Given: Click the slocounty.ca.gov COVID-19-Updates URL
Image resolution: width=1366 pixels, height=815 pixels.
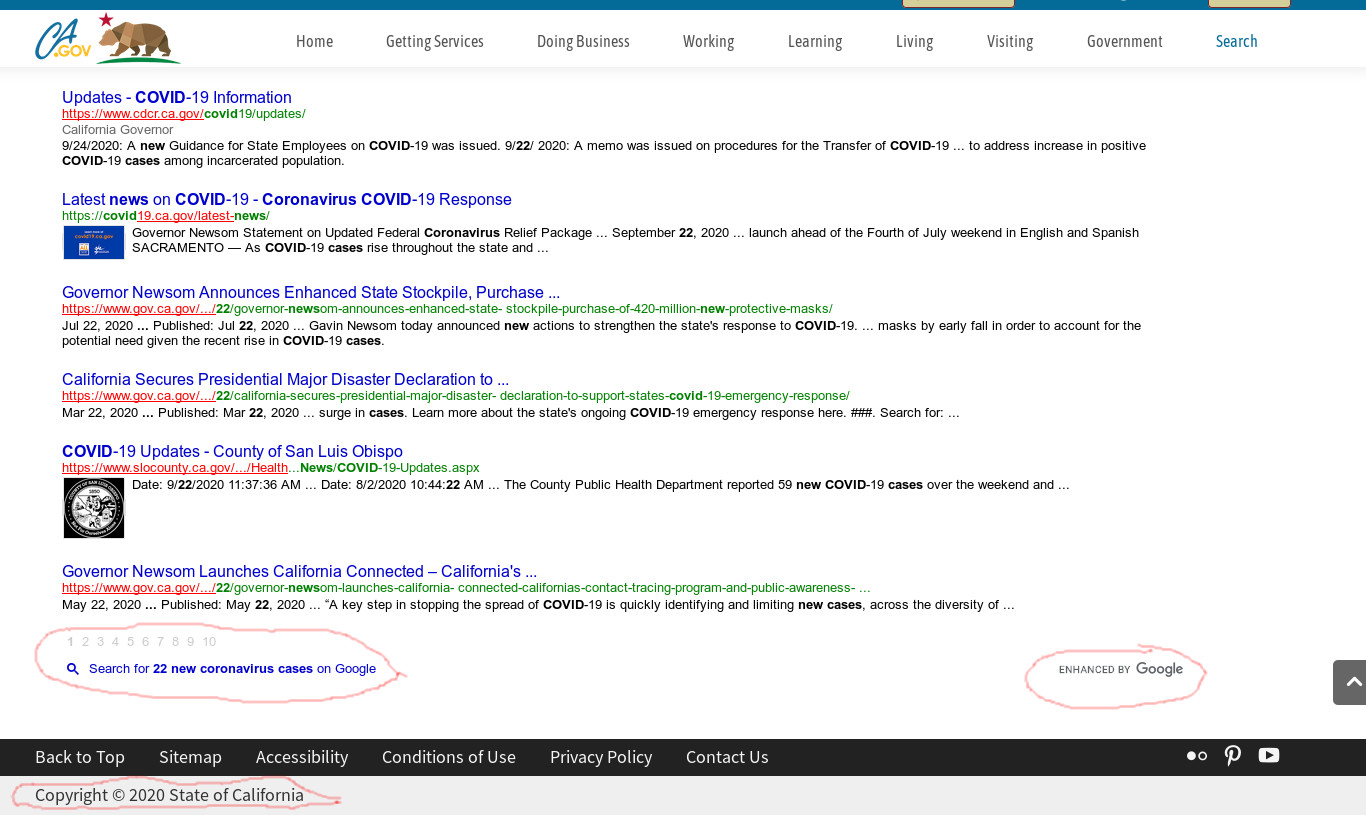Looking at the screenshot, I should 271,468.
